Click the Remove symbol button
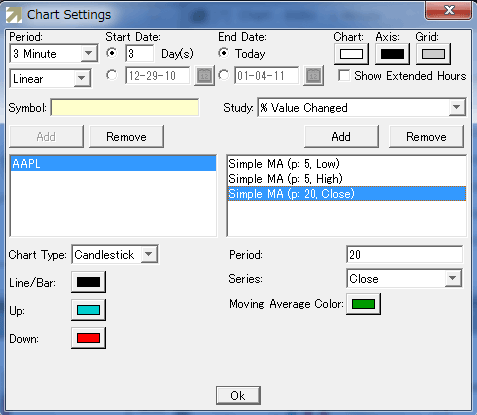Image resolution: width=477 pixels, height=415 pixels. tap(126, 137)
